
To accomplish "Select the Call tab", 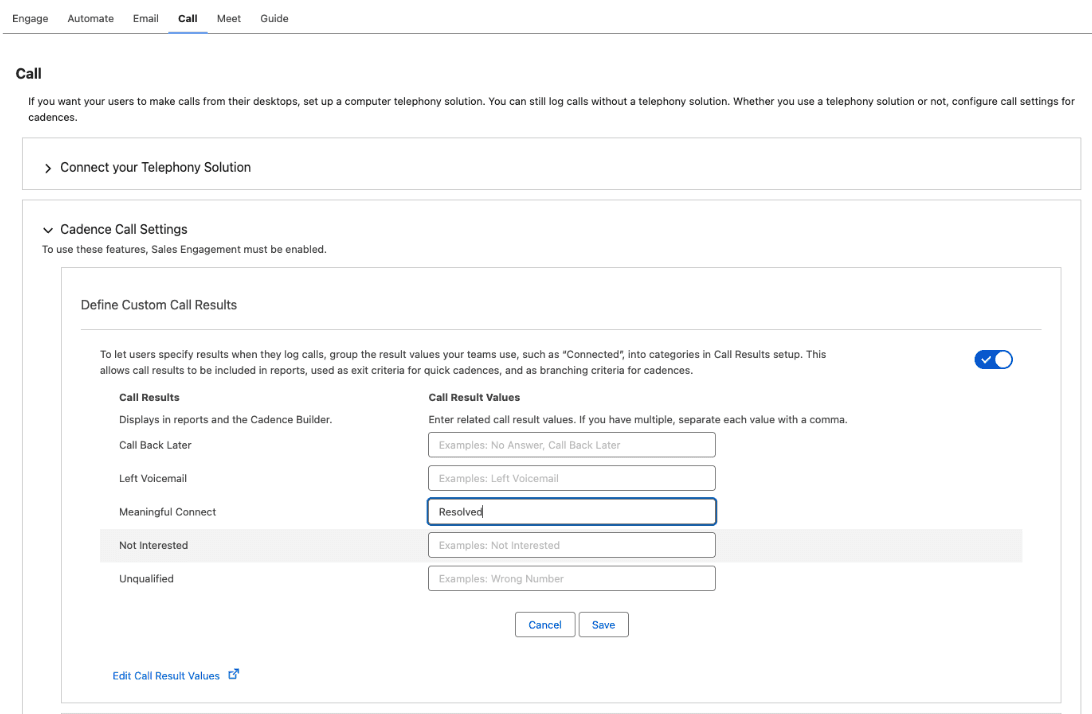I will pos(188,18).
